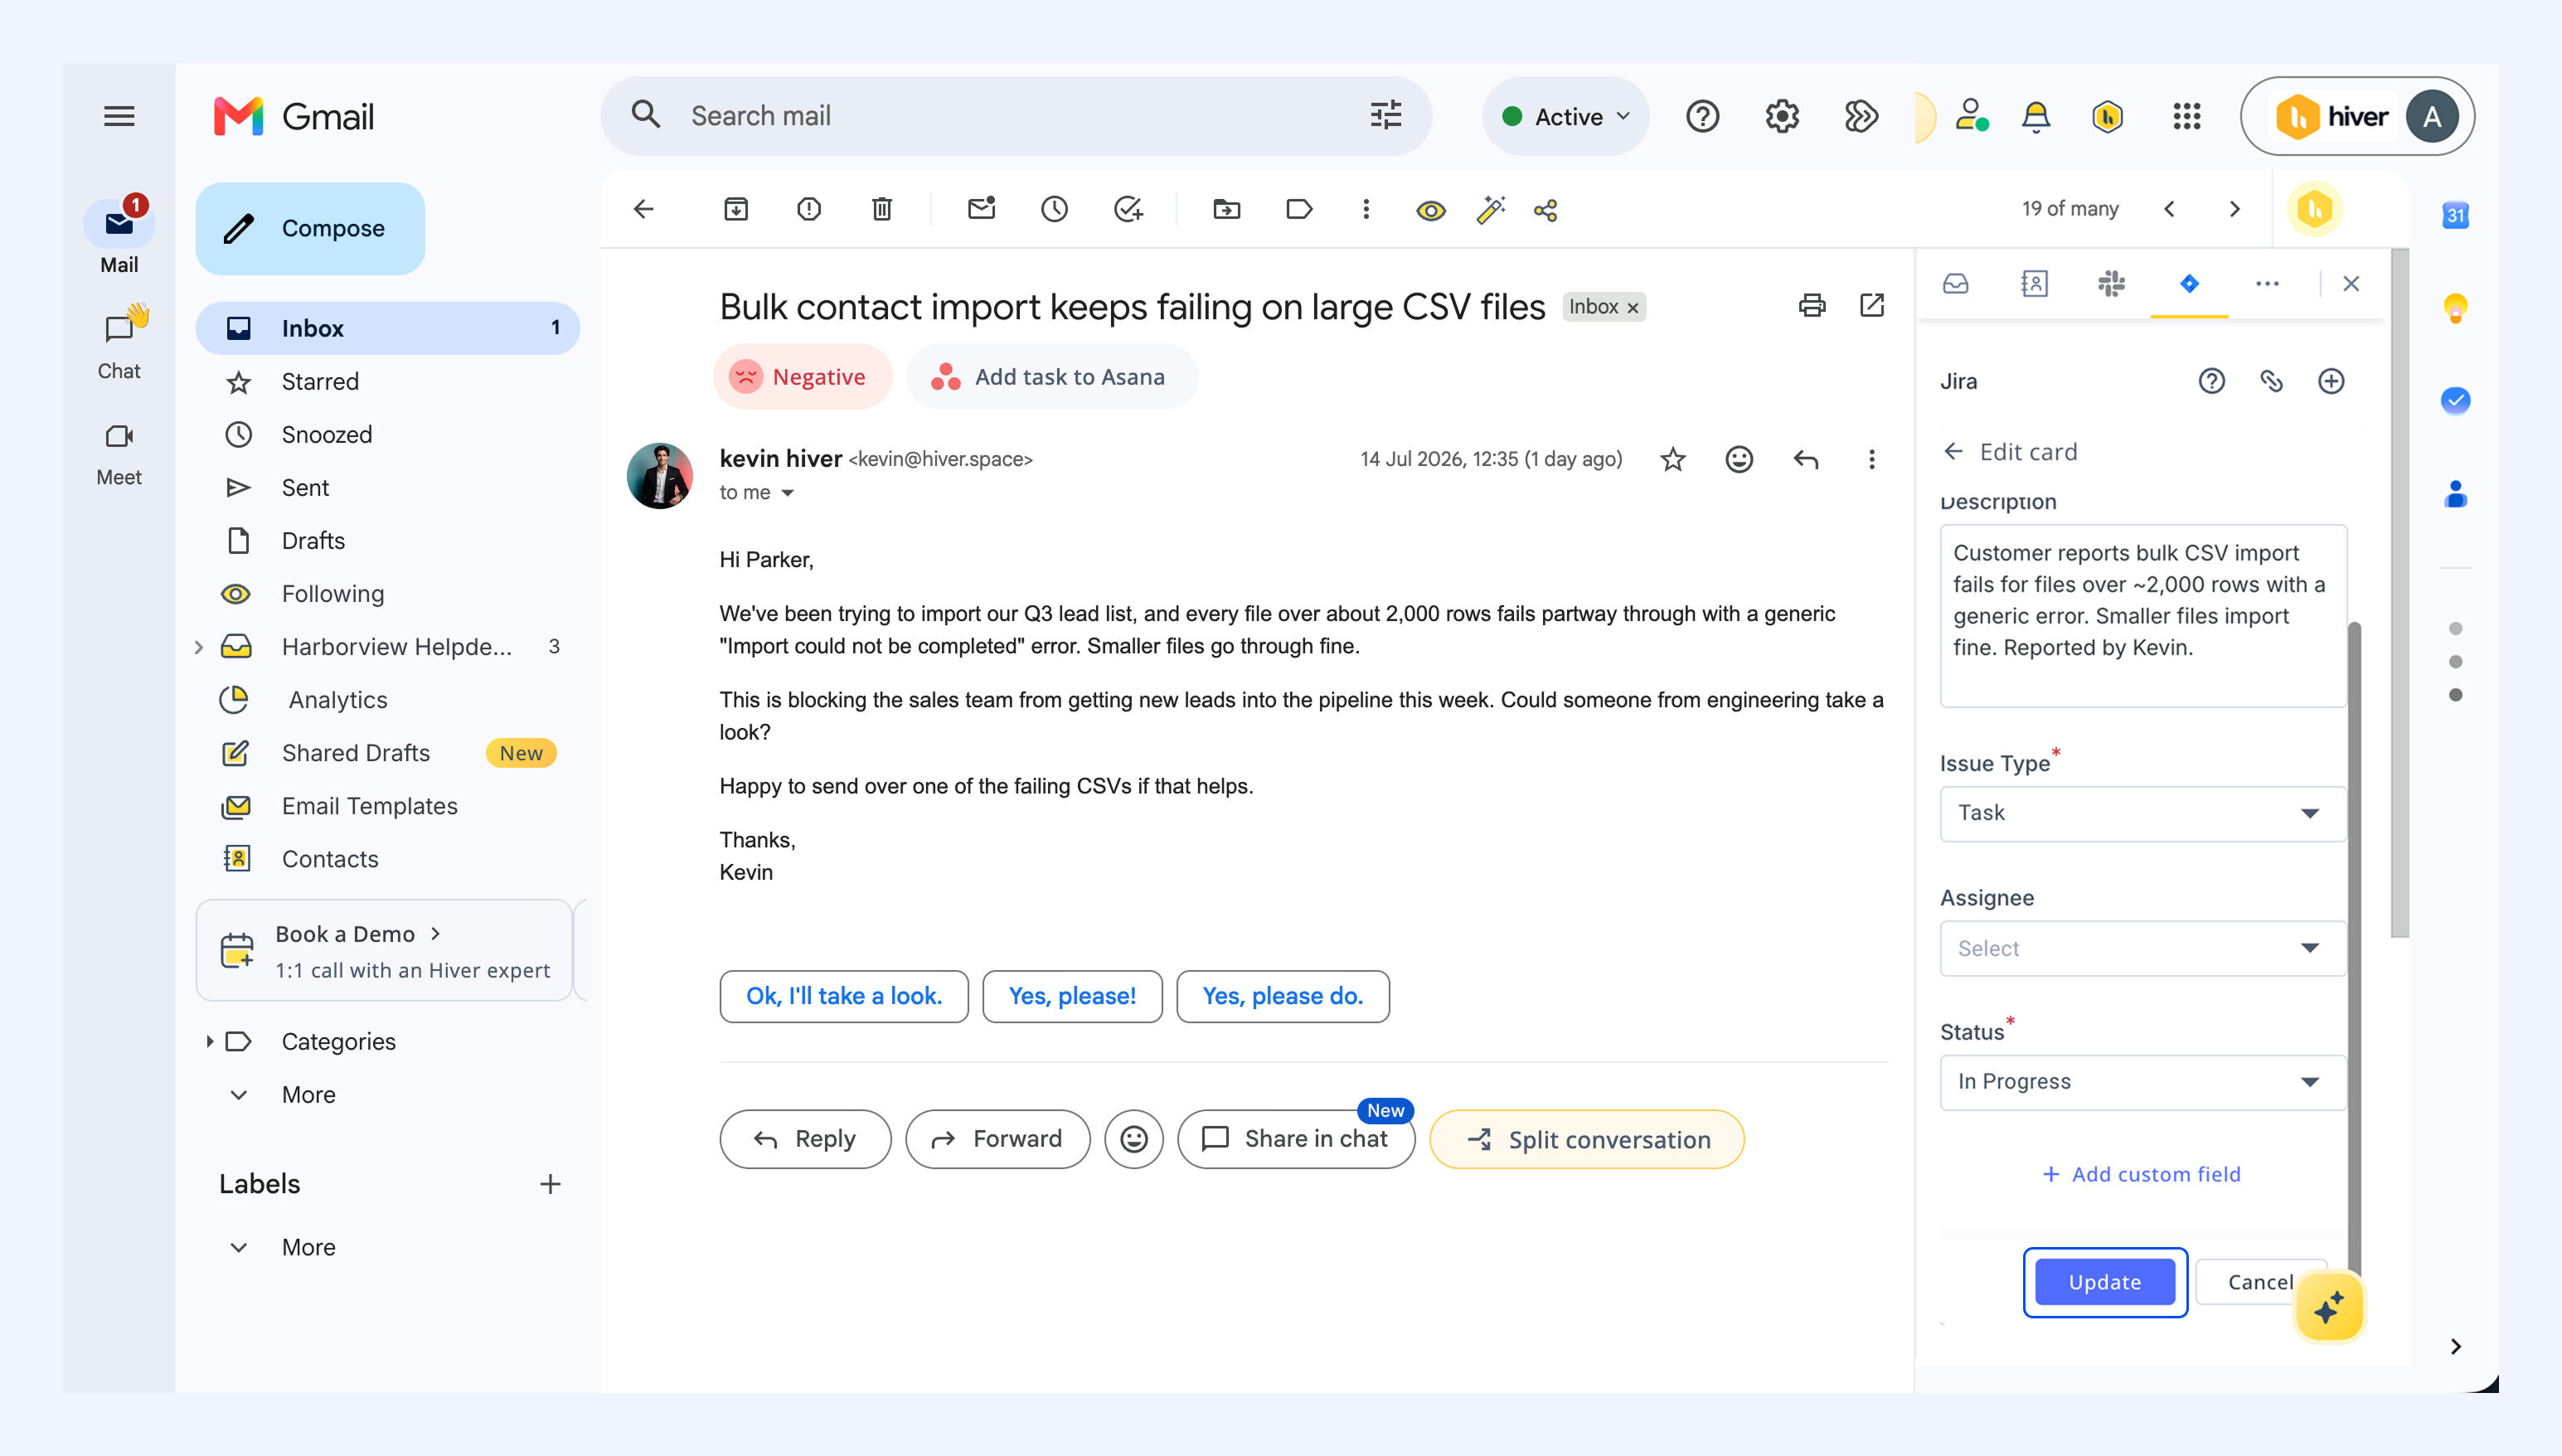This screenshot has width=2562, height=1456.
Task: Open the main menu hamburger icon
Action: [x=119, y=116]
